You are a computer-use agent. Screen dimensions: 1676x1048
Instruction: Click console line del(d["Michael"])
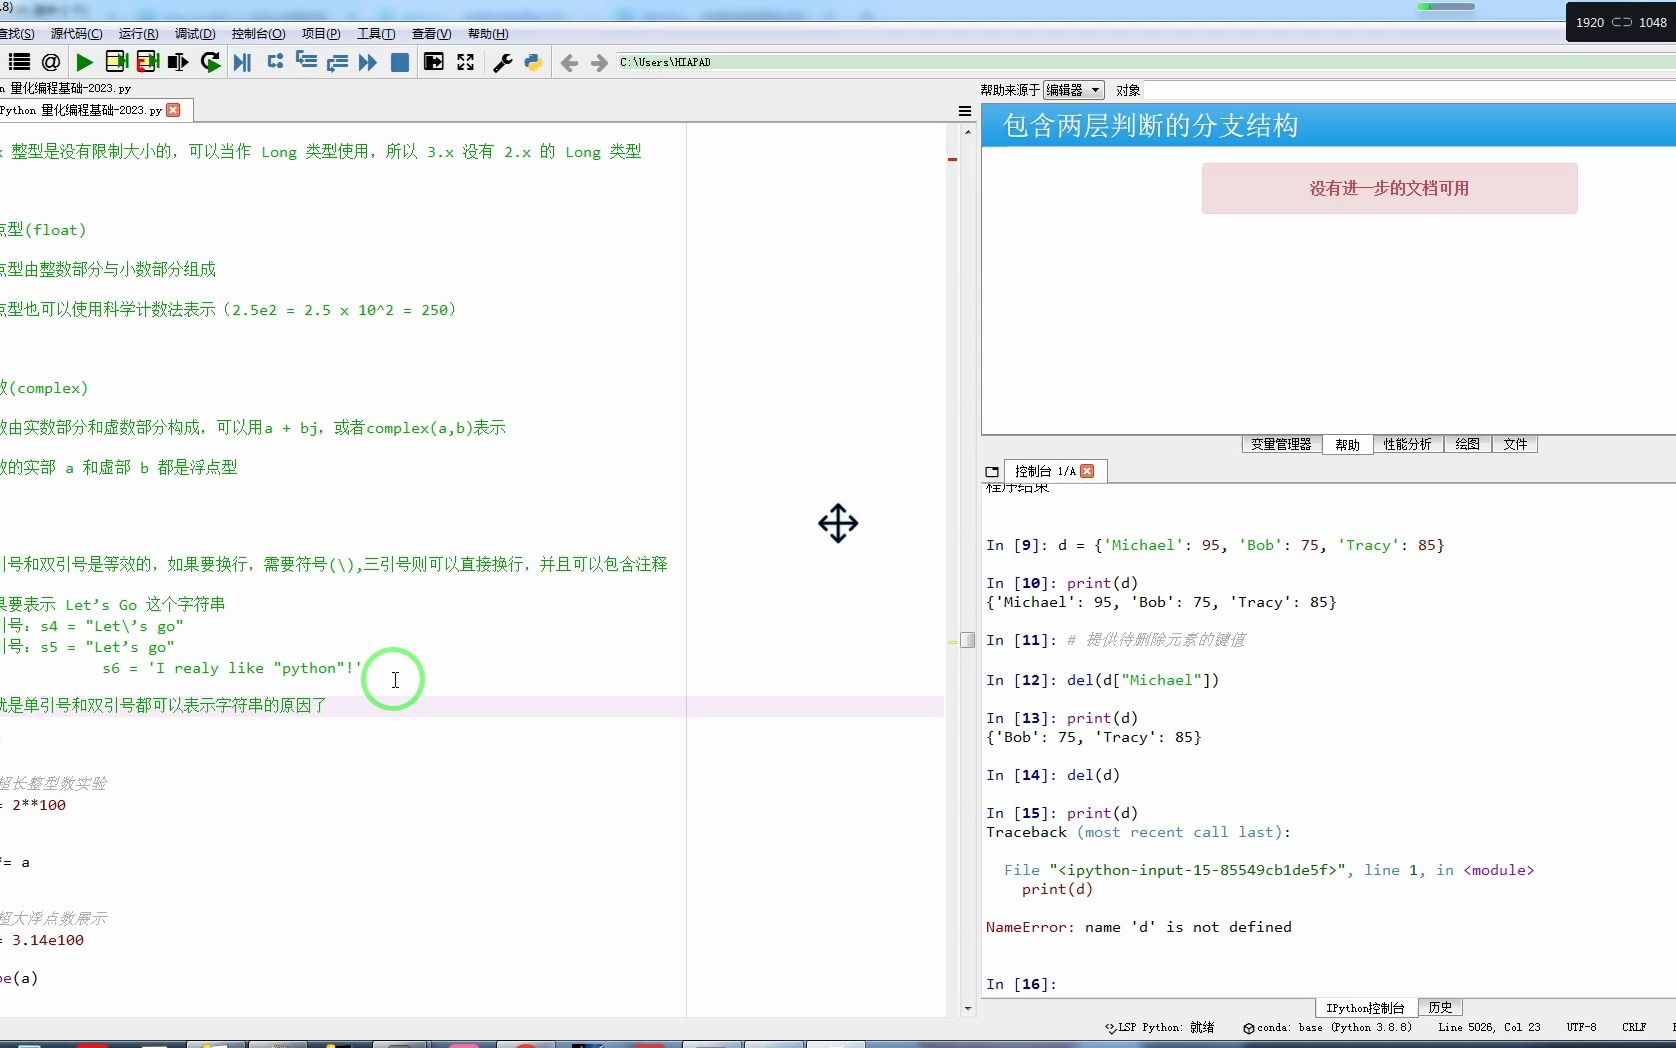click(x=1143, y=680)
